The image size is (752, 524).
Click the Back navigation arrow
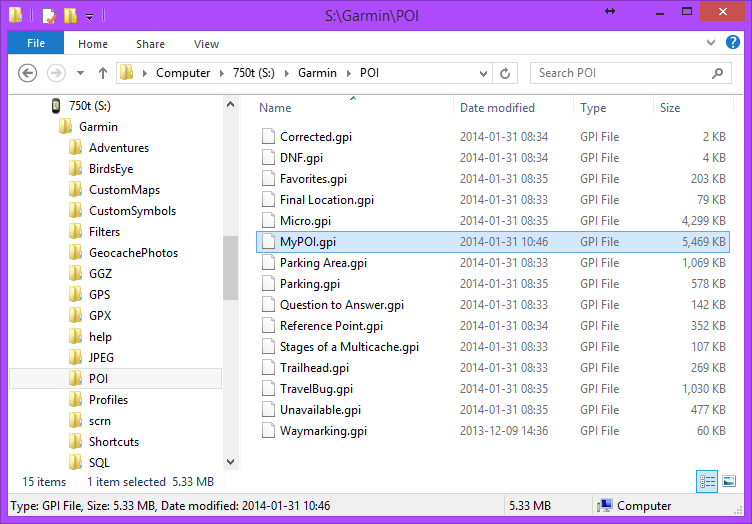[x=28, y=73]
